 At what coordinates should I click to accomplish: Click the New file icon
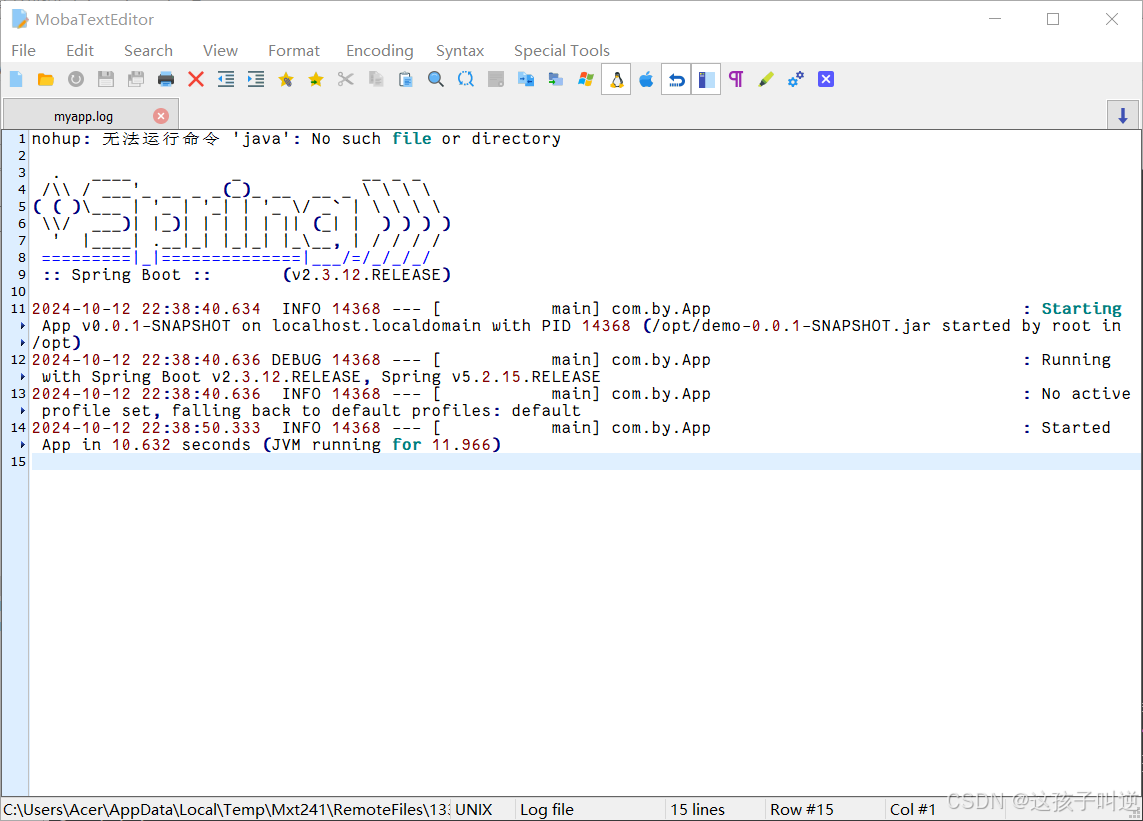[x=16, y=79]
